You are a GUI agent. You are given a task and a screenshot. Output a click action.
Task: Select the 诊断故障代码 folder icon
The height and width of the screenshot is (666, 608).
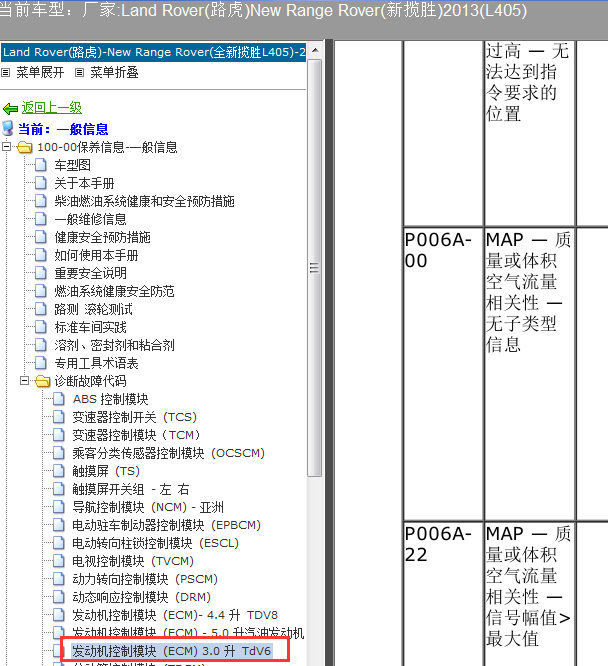click(43, 381)
